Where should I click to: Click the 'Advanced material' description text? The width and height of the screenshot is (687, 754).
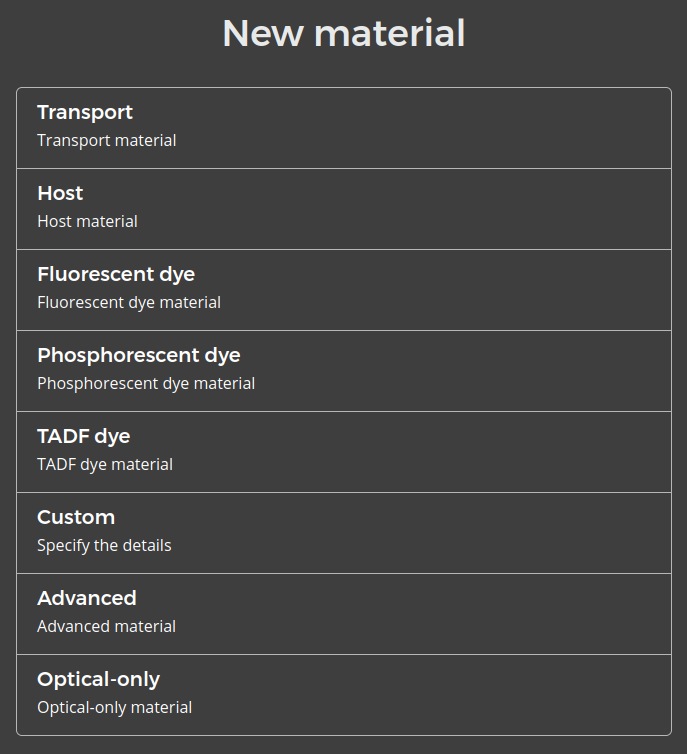pos(106,627)
